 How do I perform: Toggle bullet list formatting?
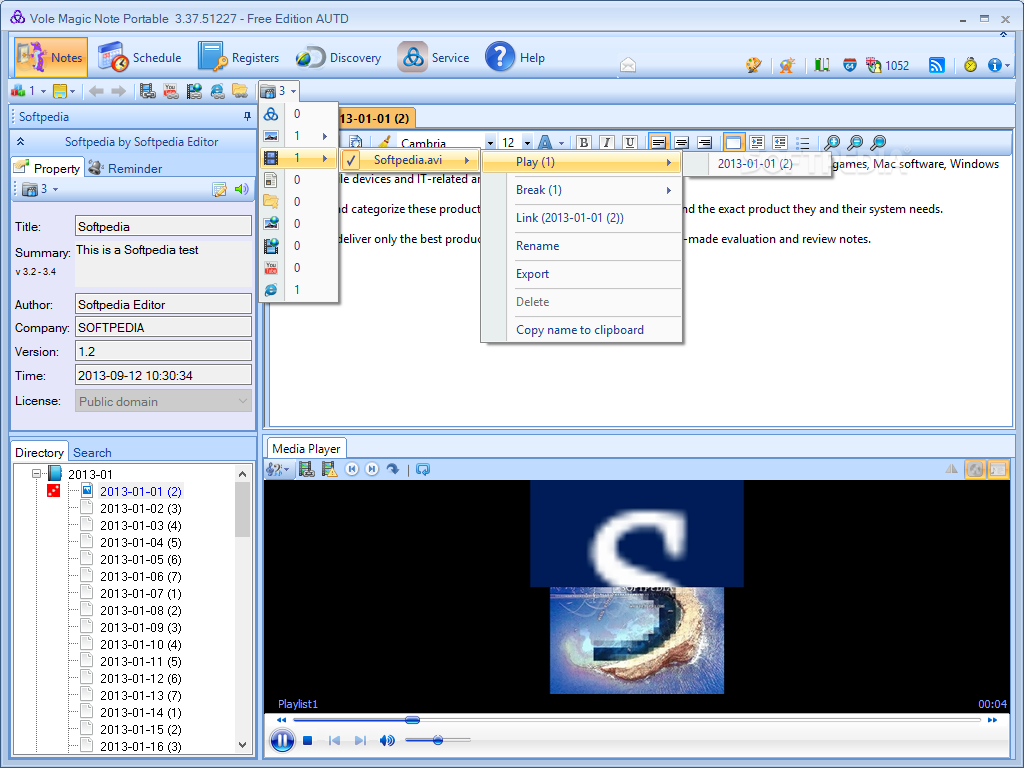point(803,142)
